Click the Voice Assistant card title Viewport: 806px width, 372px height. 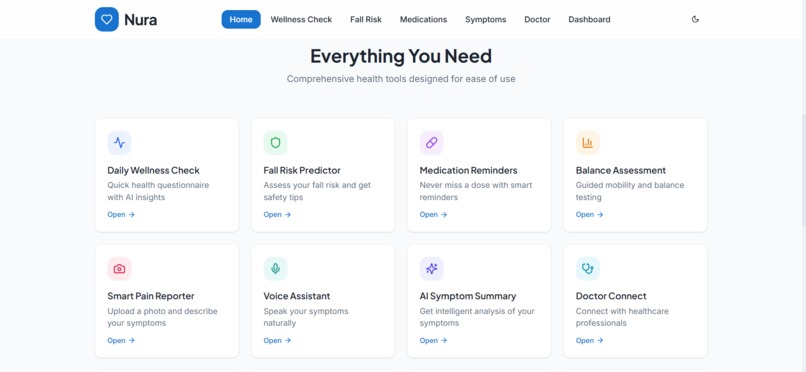pos(297,296)
